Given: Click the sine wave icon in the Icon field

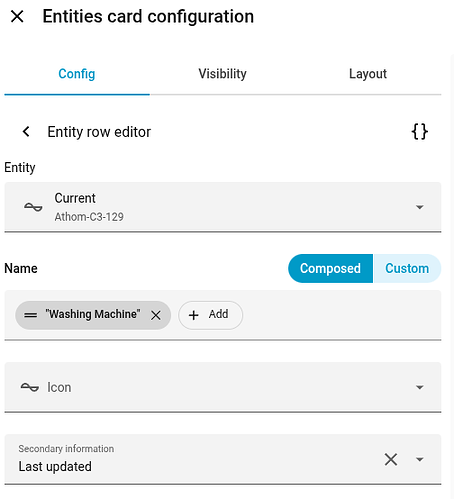Looking at the screenshot, I should point(30,387).
